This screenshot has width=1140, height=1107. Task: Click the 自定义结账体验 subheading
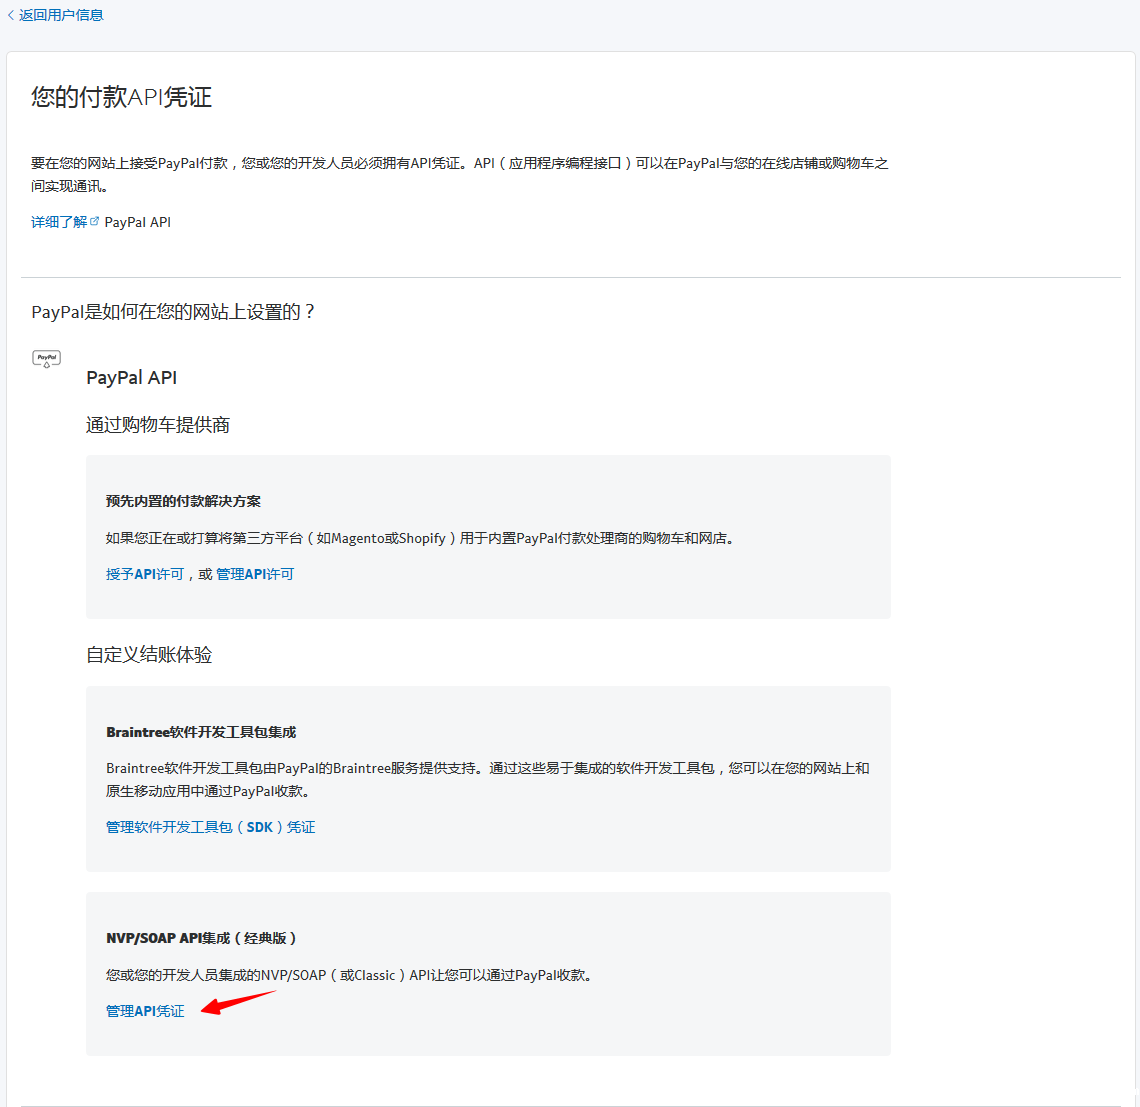[149, 655]
